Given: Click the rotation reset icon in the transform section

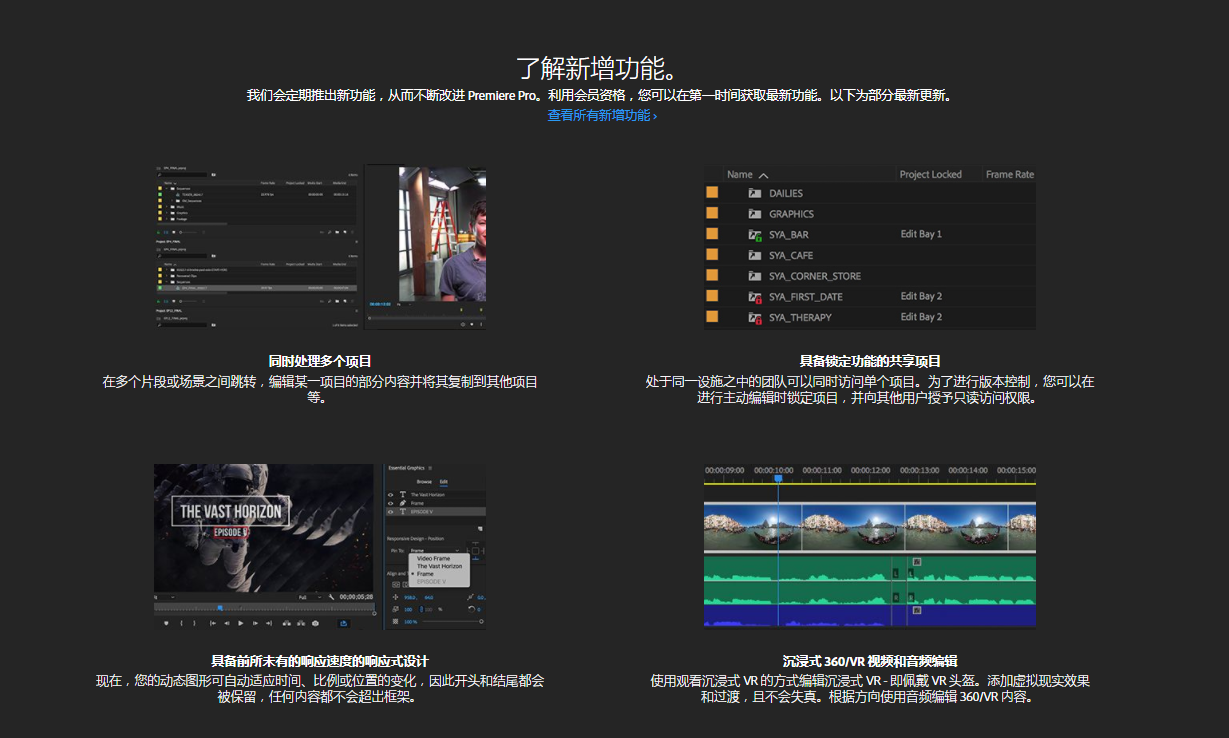Looking at the screenshot, I should 471,609.
